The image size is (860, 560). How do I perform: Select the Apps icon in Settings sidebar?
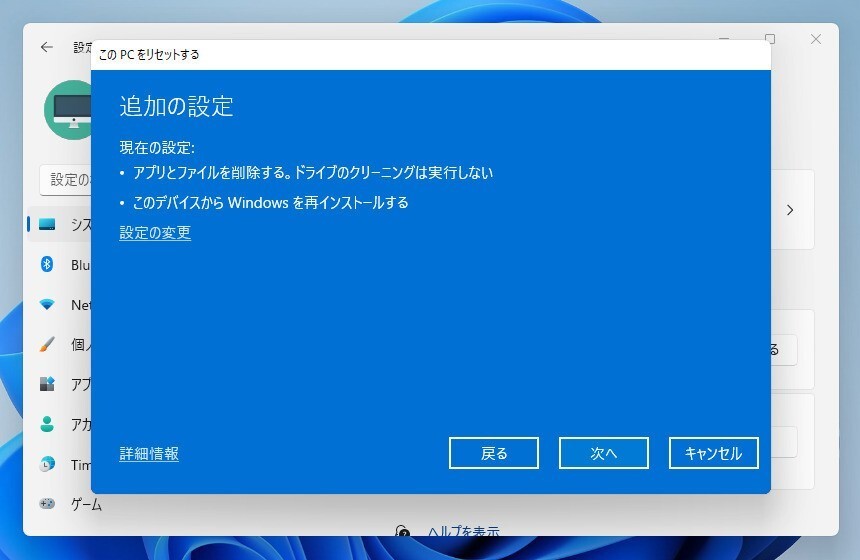(47, 384)
